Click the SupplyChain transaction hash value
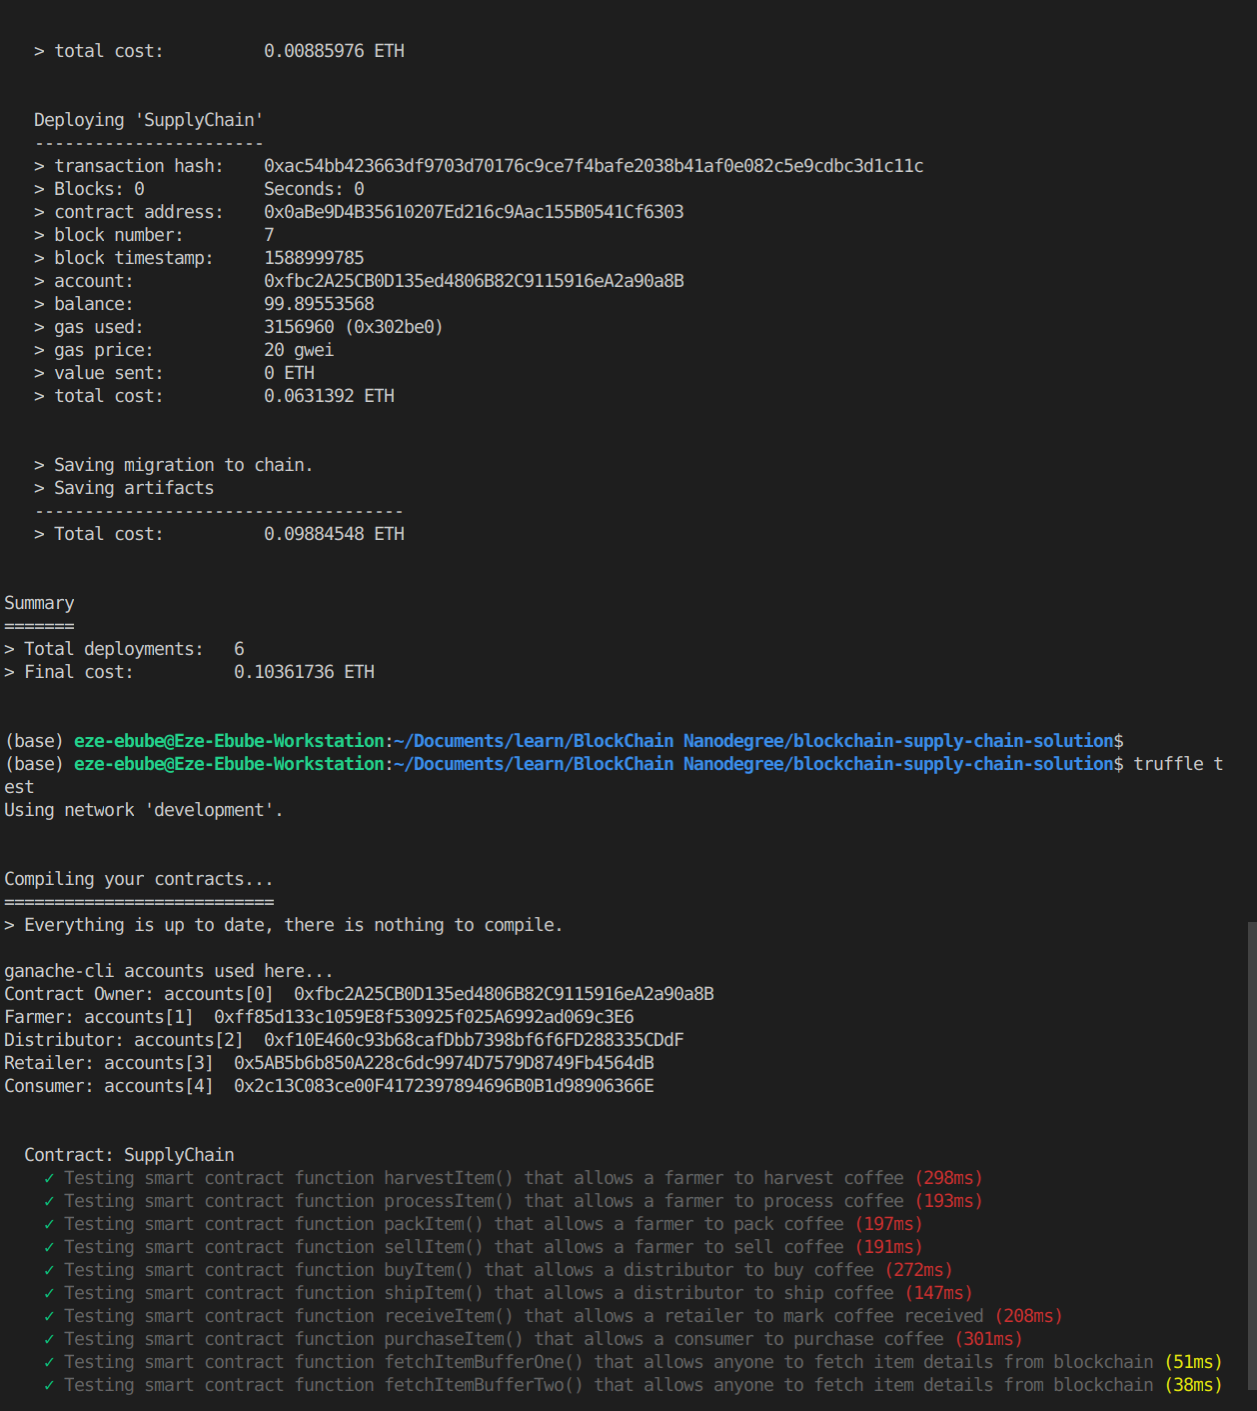The width and height of the screenshot is (1257, 1411). (x=594, y=166)
